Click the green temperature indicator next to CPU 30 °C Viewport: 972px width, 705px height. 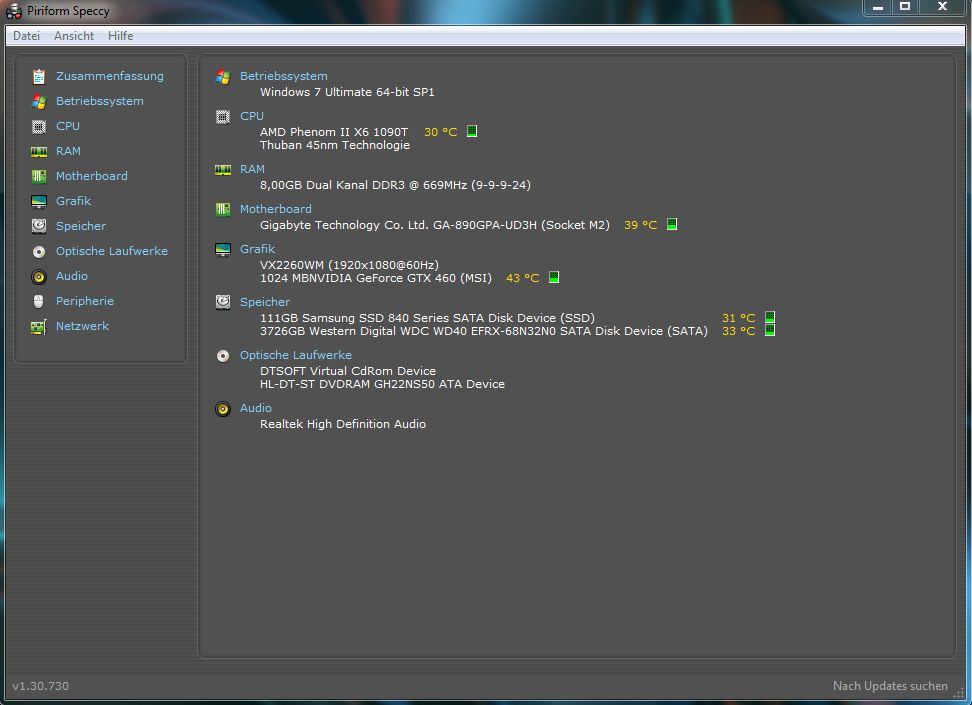point(472,131)
